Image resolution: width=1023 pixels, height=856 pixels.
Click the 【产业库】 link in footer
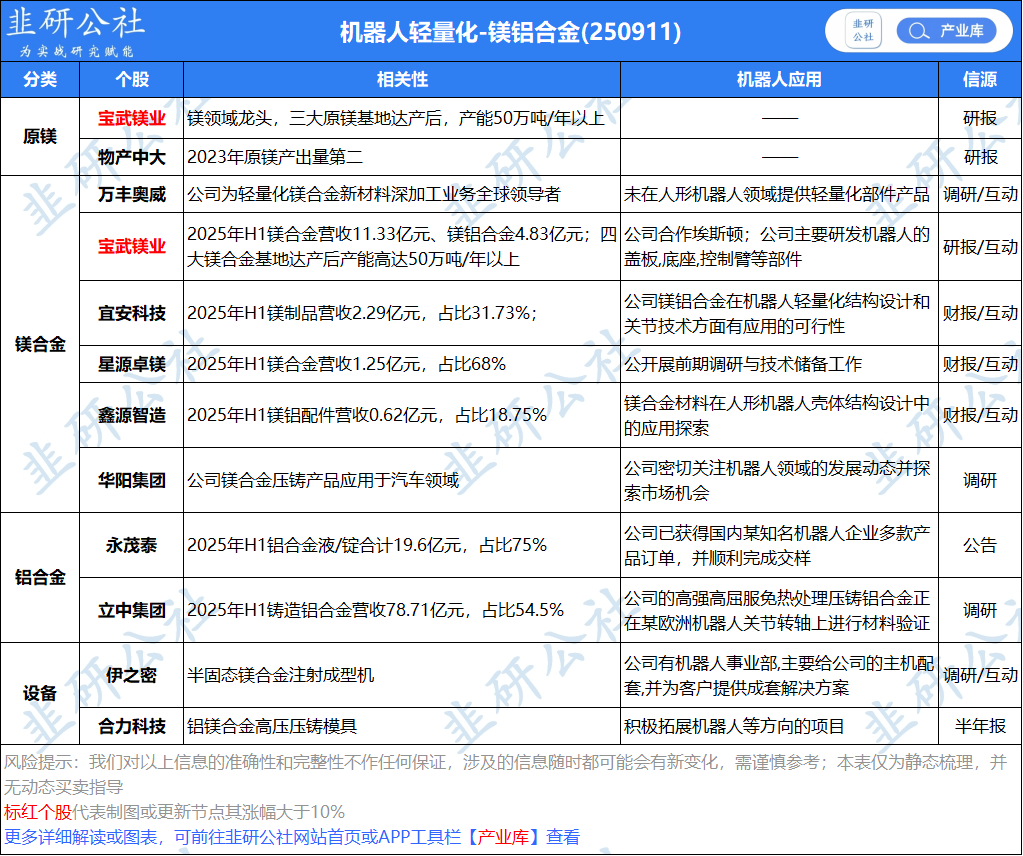click(x=505, y=837)
